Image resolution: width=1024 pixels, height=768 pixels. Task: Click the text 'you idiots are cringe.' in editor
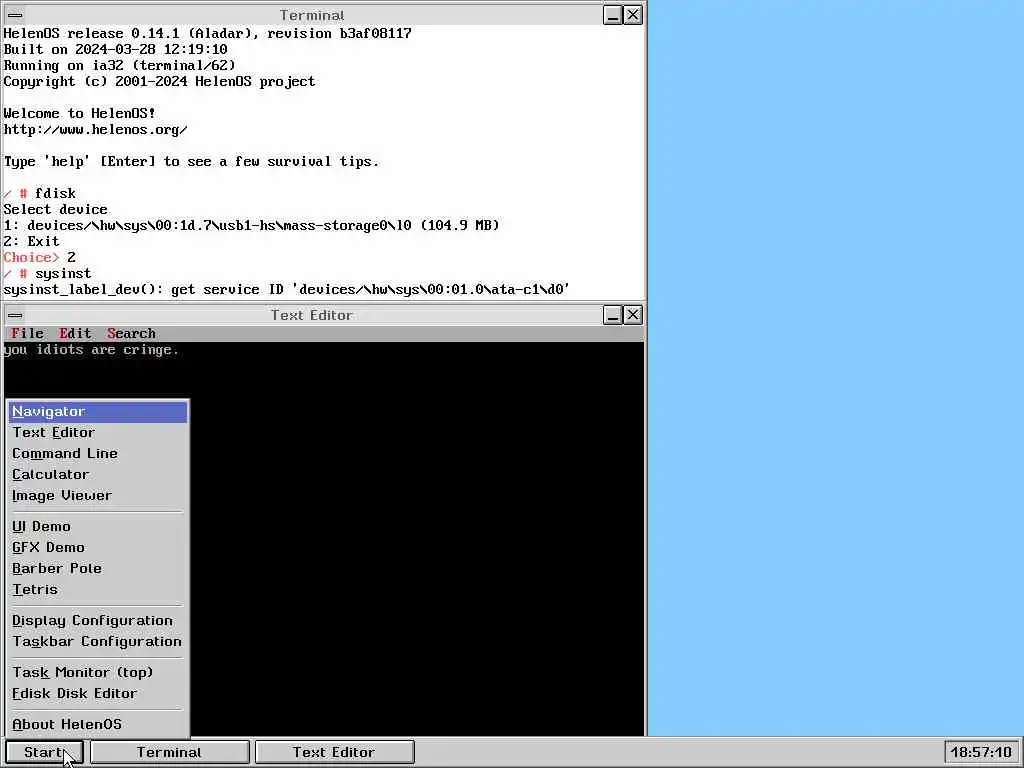pyautogui.click(x=91, y=350)
